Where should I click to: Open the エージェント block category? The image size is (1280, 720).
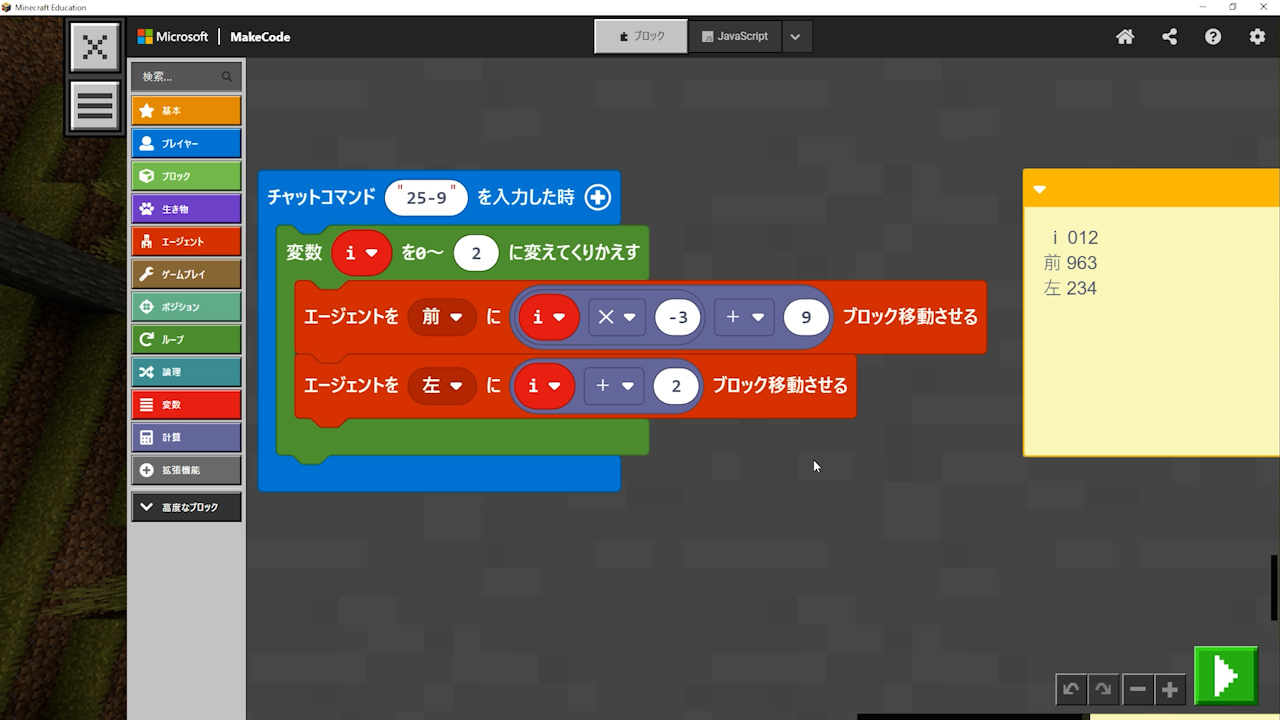pos(186,242)
